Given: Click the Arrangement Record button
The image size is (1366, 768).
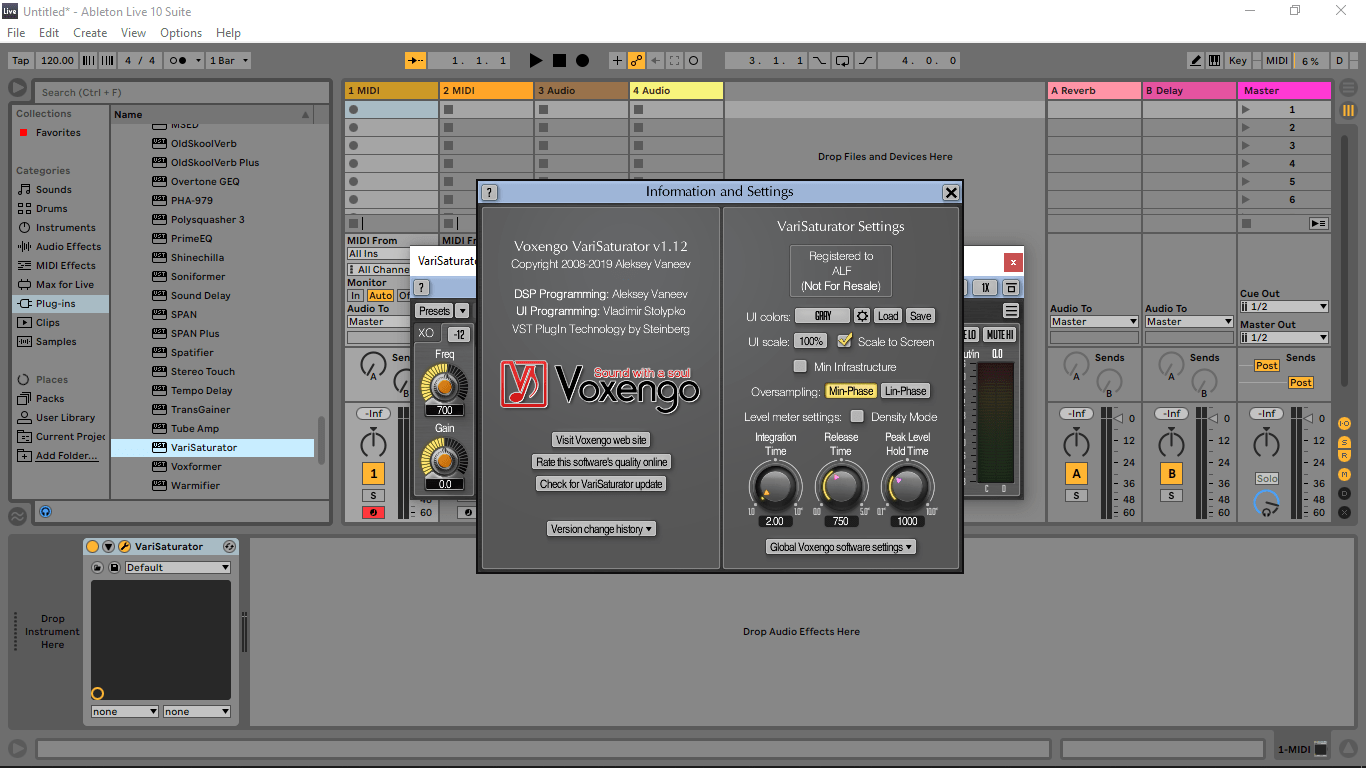Looking at the screenshot, I should pyautogui.click(x=582, y=61).
